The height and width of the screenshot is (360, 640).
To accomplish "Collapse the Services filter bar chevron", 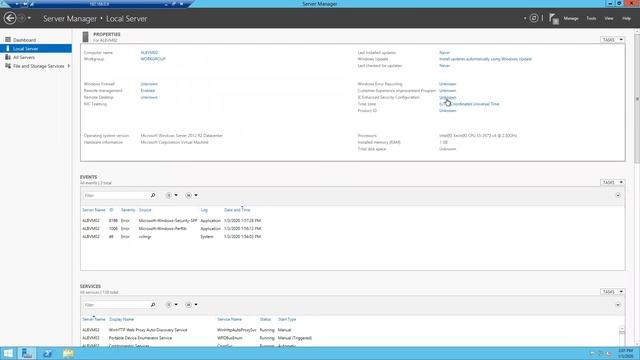I will (618, 305).
